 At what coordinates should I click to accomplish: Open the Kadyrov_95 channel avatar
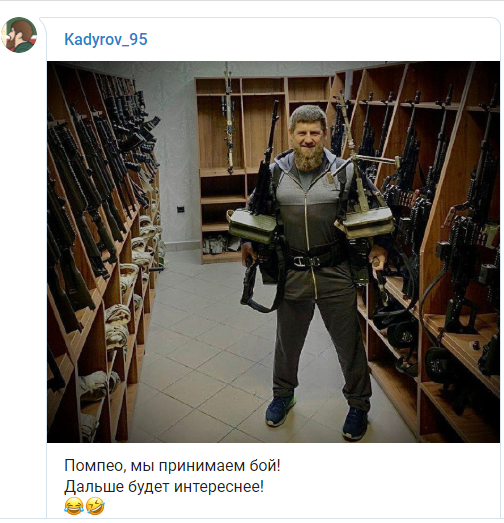19,35
